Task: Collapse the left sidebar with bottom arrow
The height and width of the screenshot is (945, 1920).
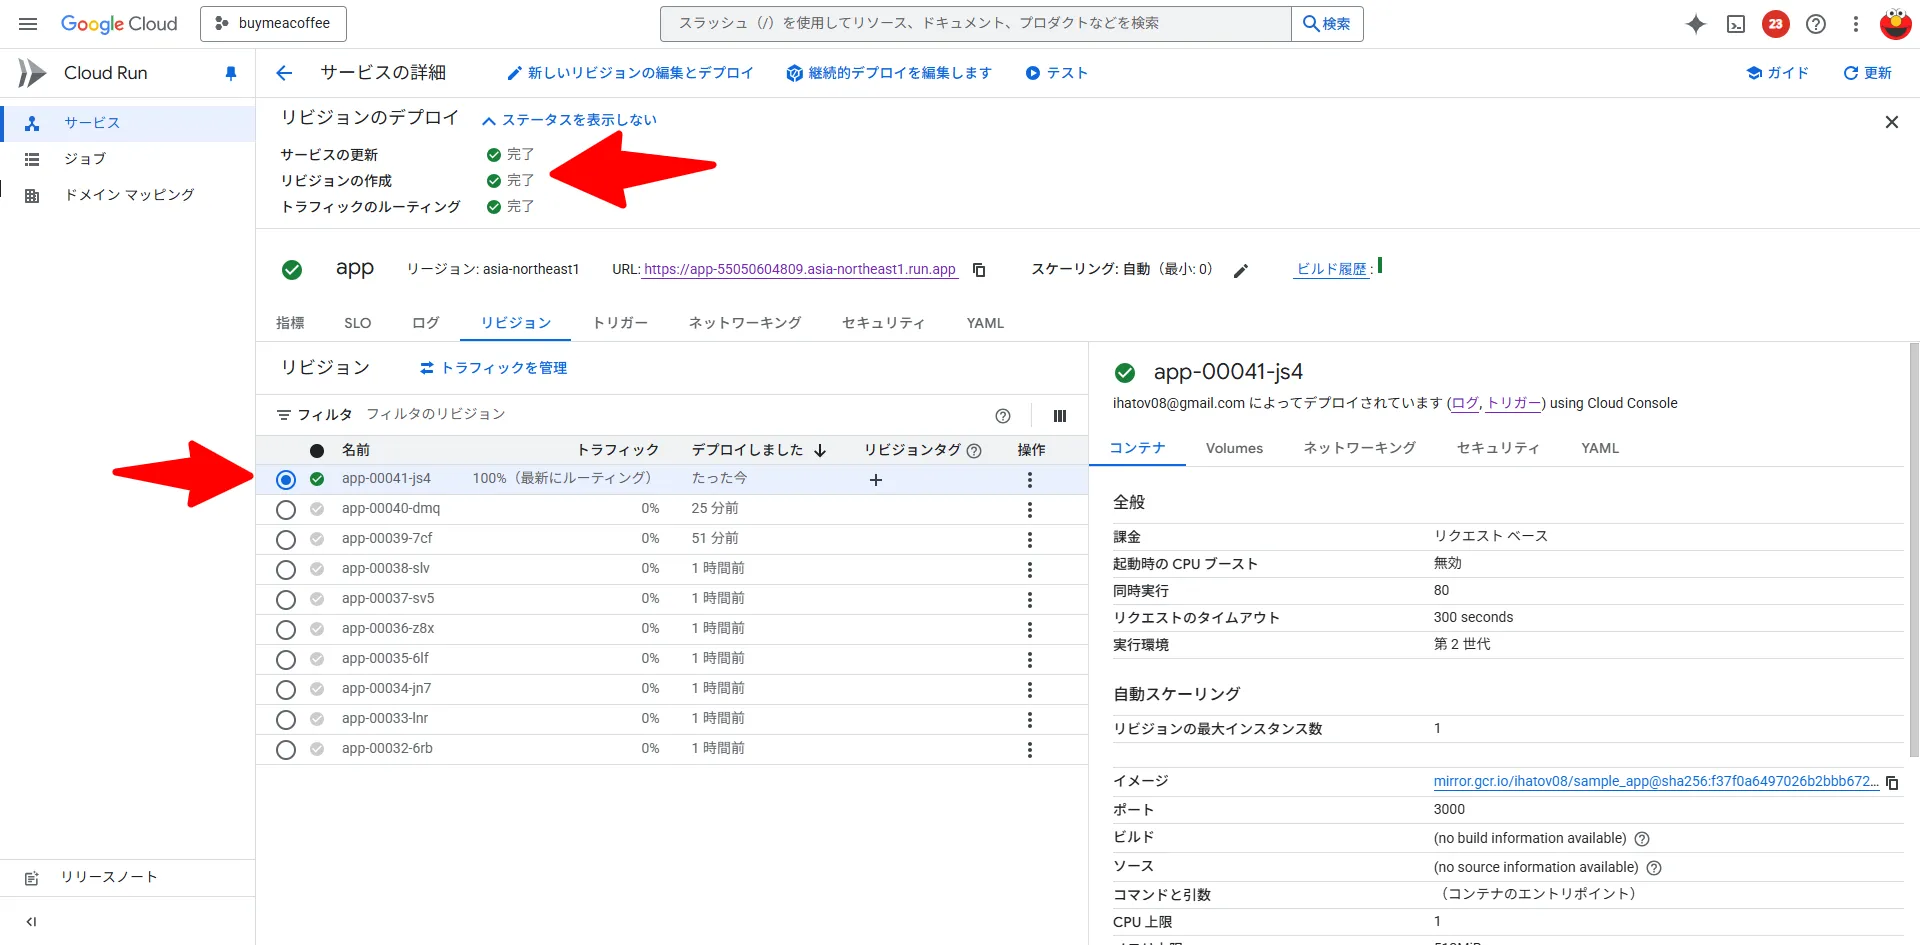Action: (x=31, y=921)
